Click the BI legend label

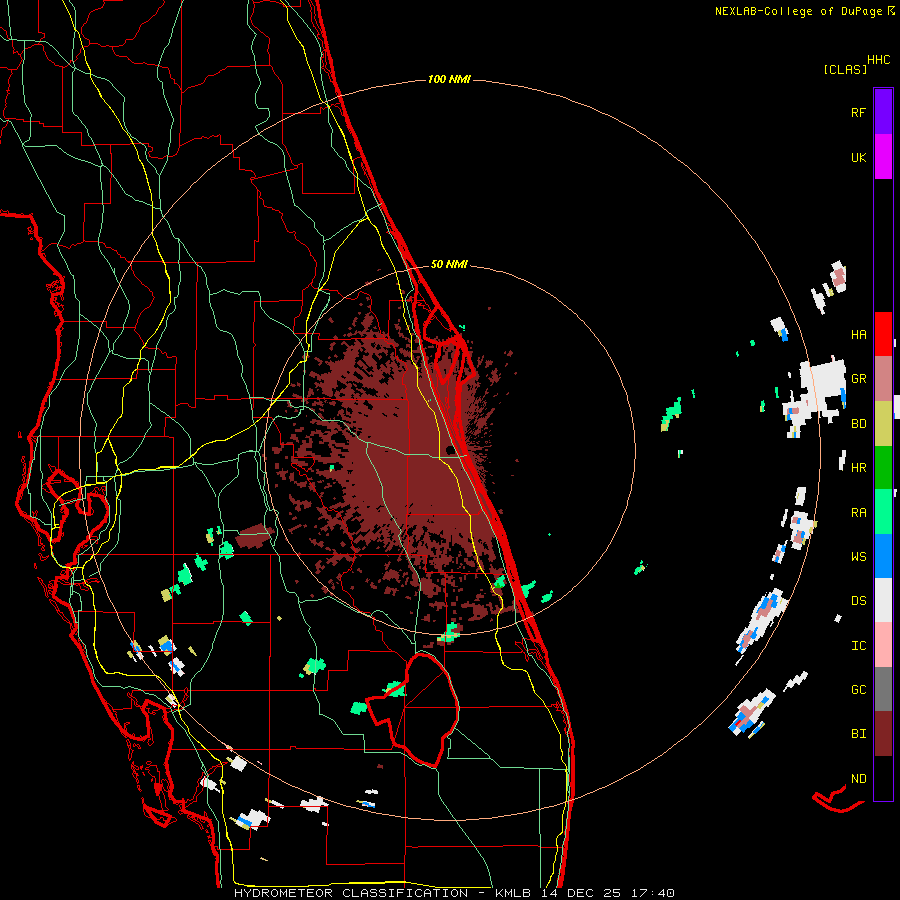(858, 734)
